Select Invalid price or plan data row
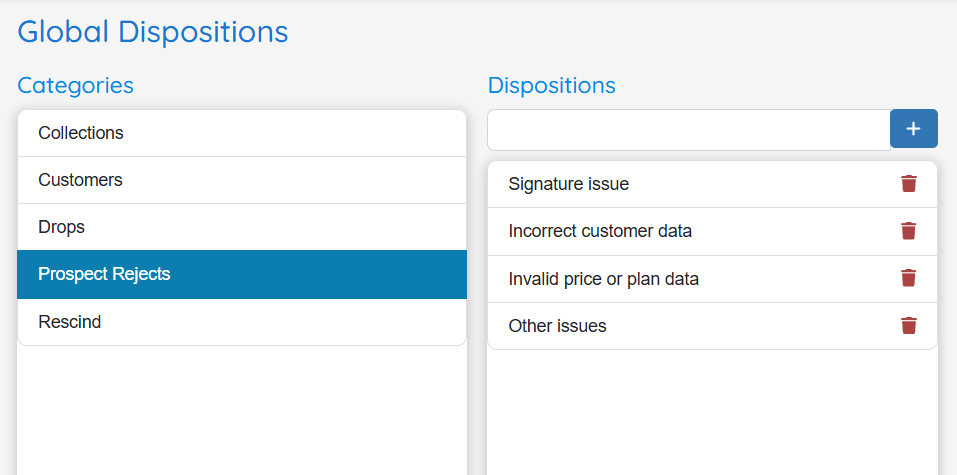Image resolution: width=957 pixels, height=475 pixels. [x=712, y=279]
